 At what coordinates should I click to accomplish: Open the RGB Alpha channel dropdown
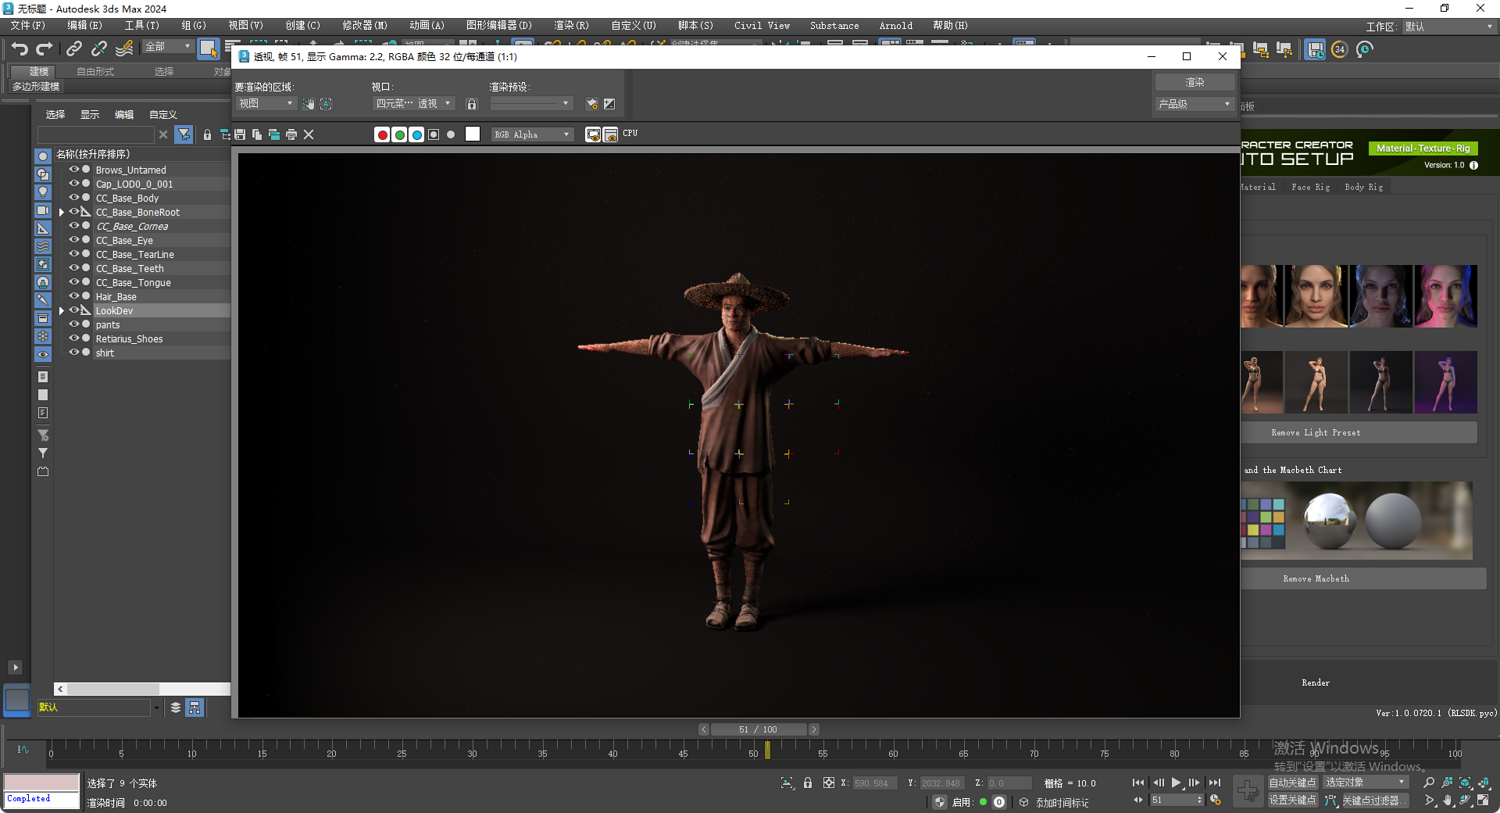[x=531, y=134]
